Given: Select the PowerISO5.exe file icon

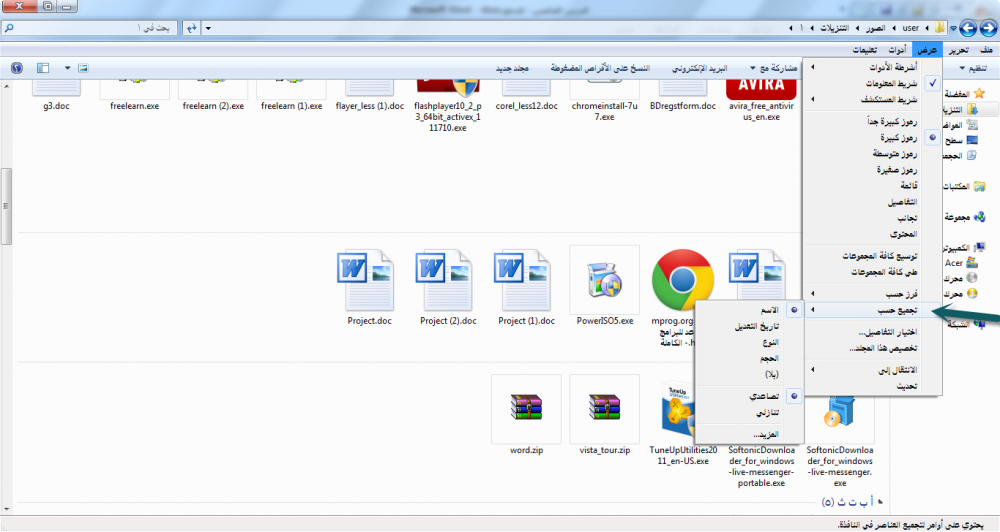Looking at the screenshot, I should tap(604, 281).
